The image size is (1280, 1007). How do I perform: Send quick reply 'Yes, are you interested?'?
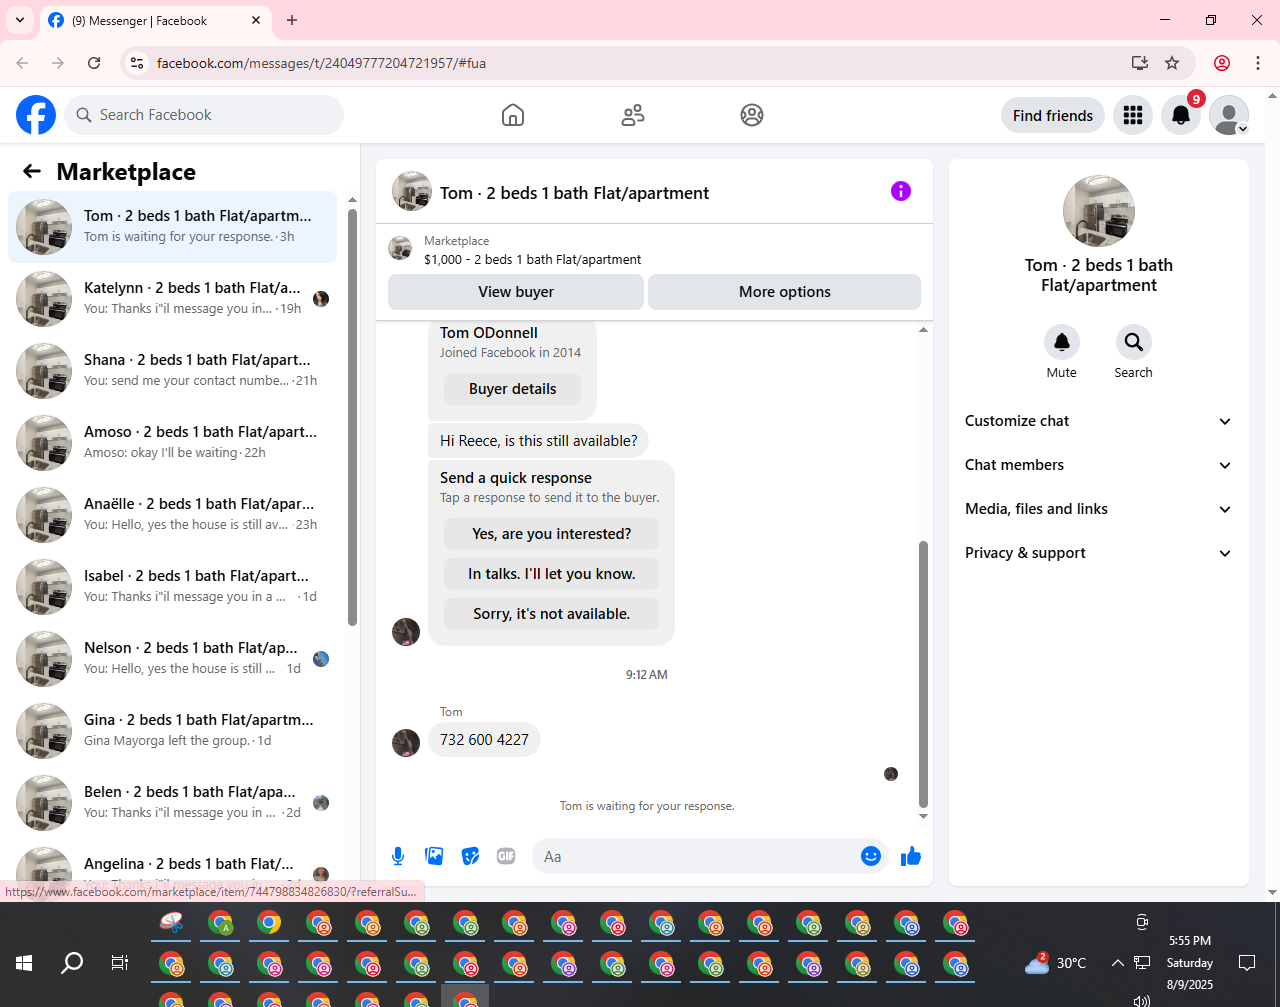pyautogui.click(x=552, y=534)
